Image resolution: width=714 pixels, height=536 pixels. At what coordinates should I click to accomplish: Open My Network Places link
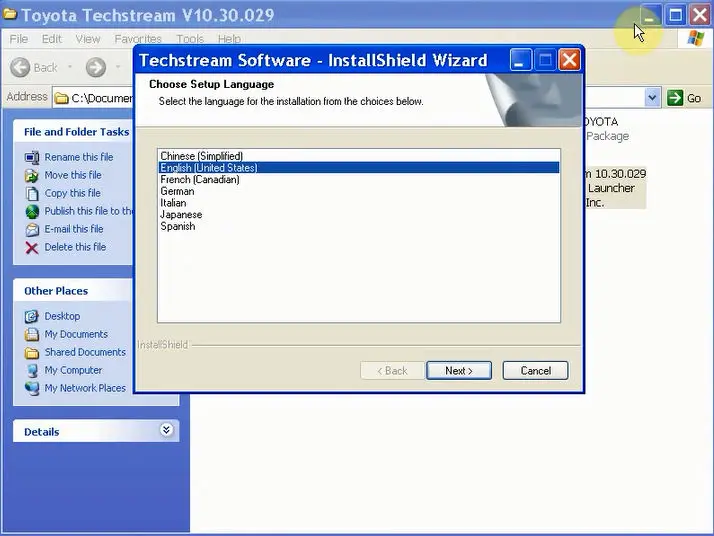(x=85, y=388)
